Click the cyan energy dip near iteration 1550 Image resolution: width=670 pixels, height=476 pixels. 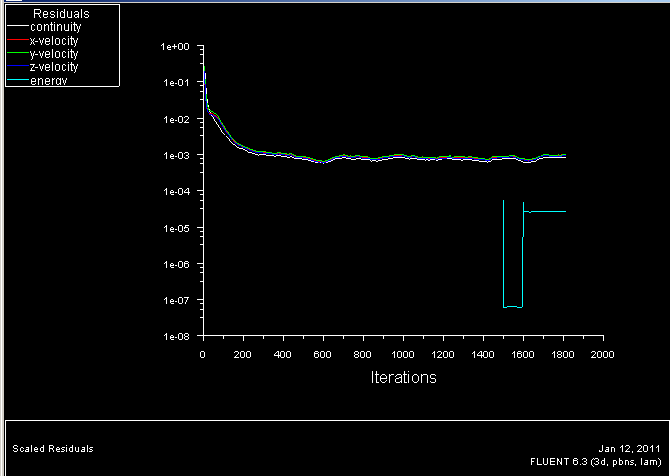coord(512,306)
